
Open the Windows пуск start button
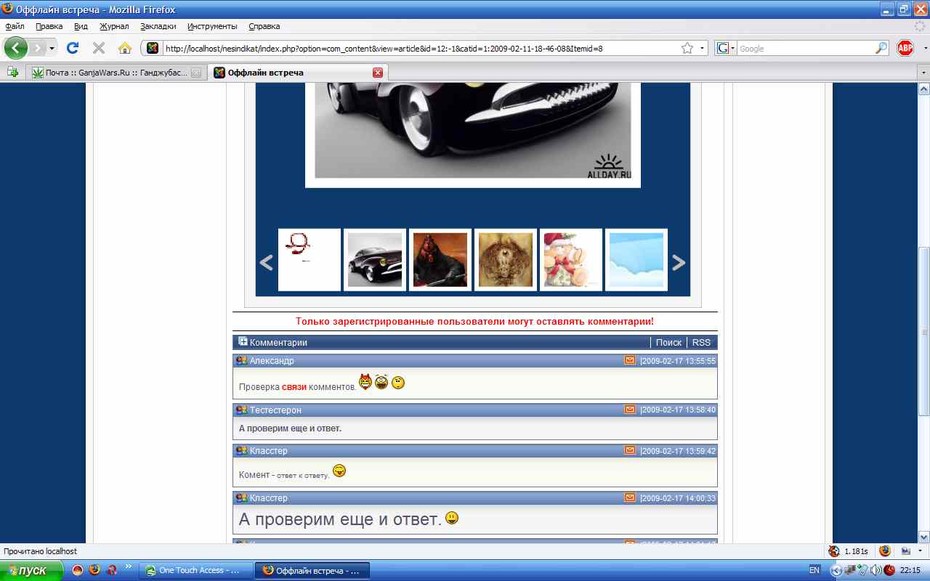[31, 570]
